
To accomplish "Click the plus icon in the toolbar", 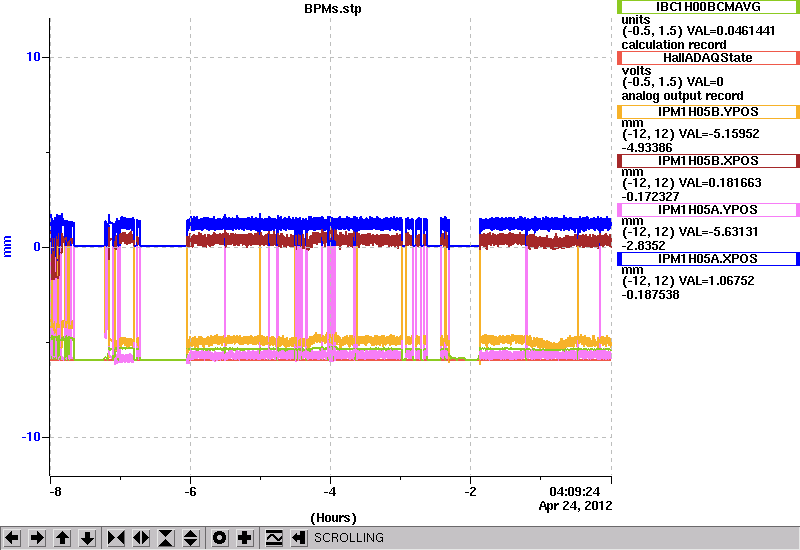I will point(245,538).
